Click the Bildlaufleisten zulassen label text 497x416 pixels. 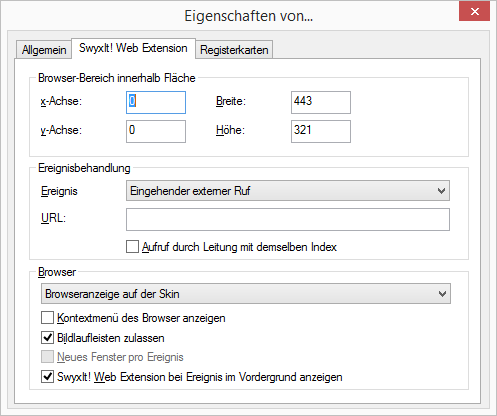[x=111, y=338]
